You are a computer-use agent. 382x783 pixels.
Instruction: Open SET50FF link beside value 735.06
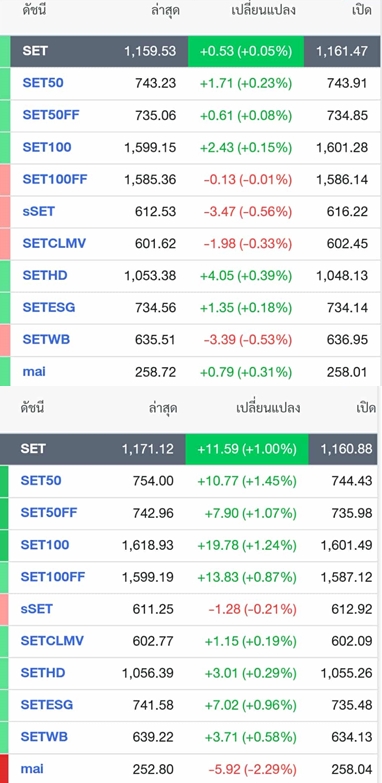point(51,115)
